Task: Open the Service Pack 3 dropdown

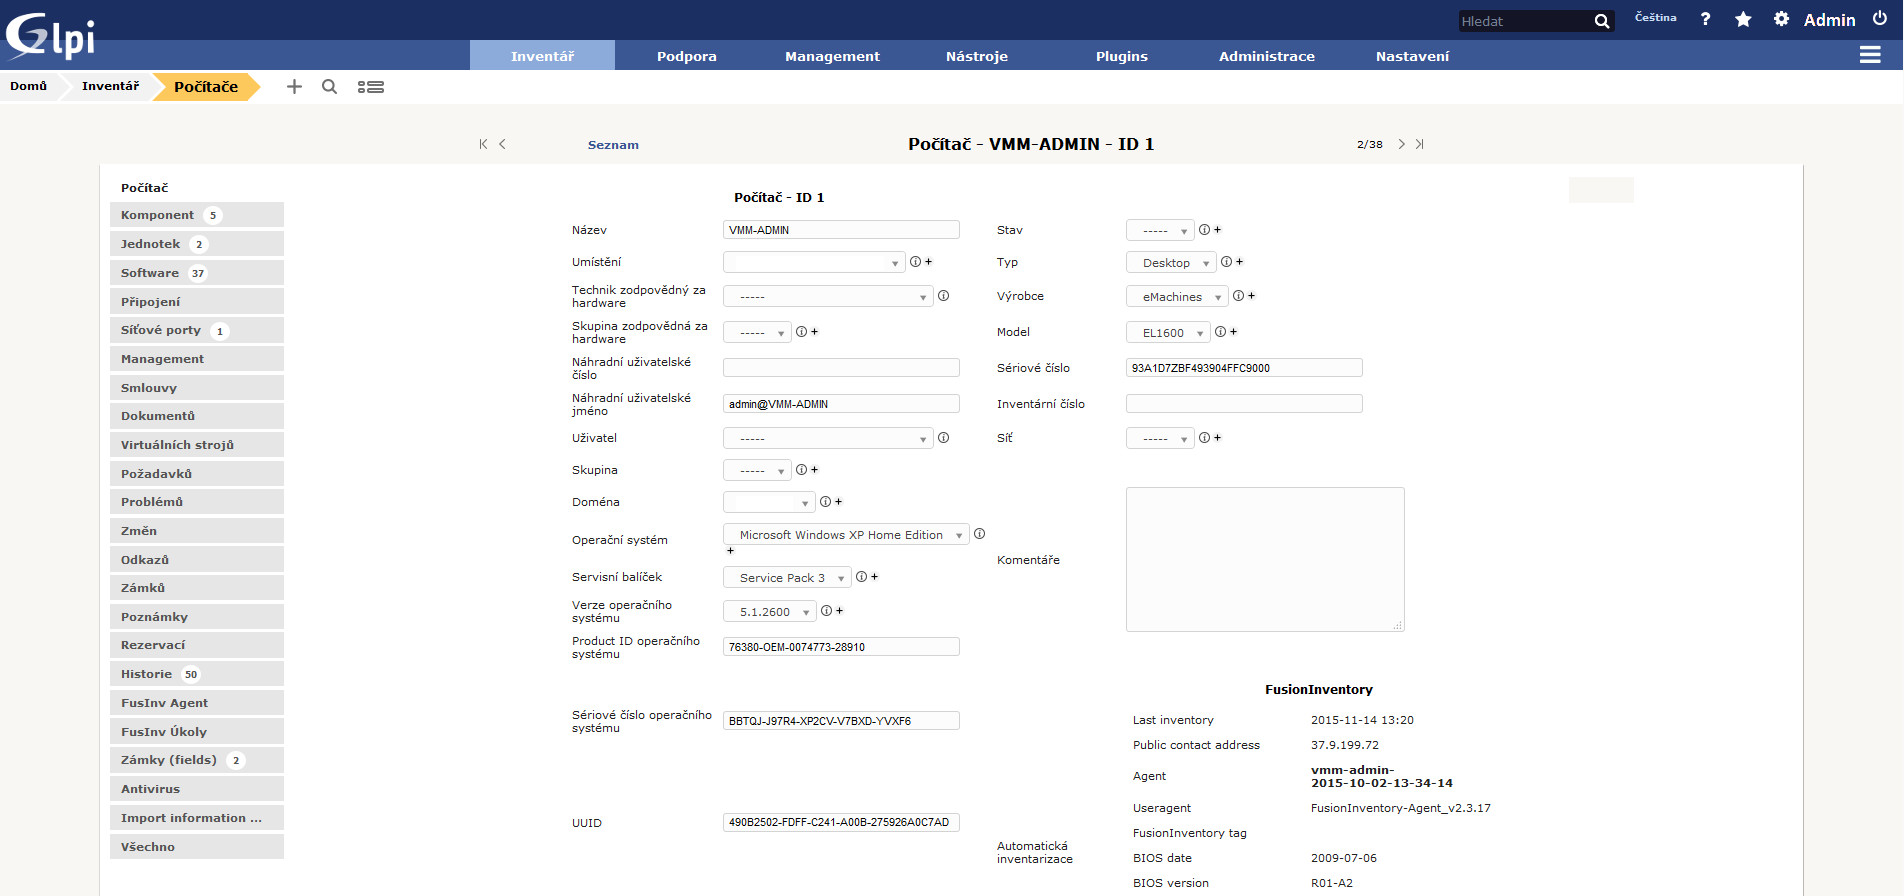Action: click(x=786, y=578)
